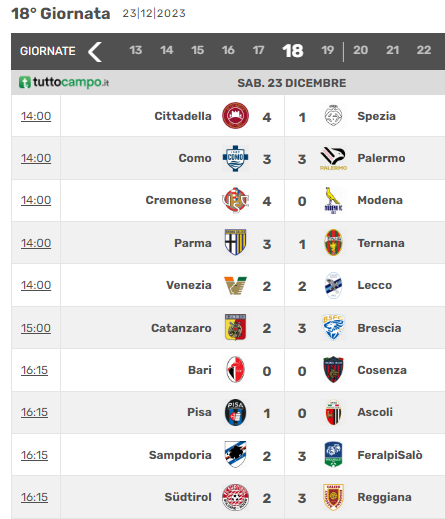Click the Sampdoria crest
The width and height of the screenshot is (445, 519).
235,454
